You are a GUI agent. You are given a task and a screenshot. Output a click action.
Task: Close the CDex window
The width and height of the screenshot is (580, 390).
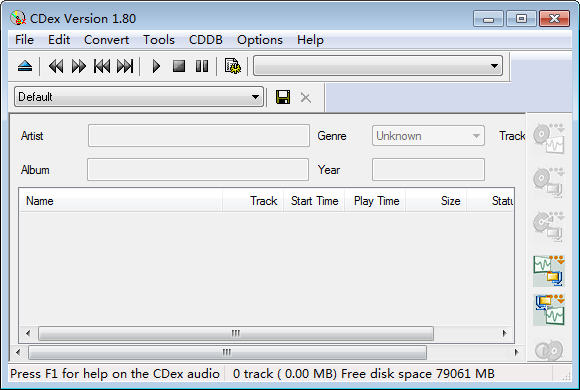[554, 19]
